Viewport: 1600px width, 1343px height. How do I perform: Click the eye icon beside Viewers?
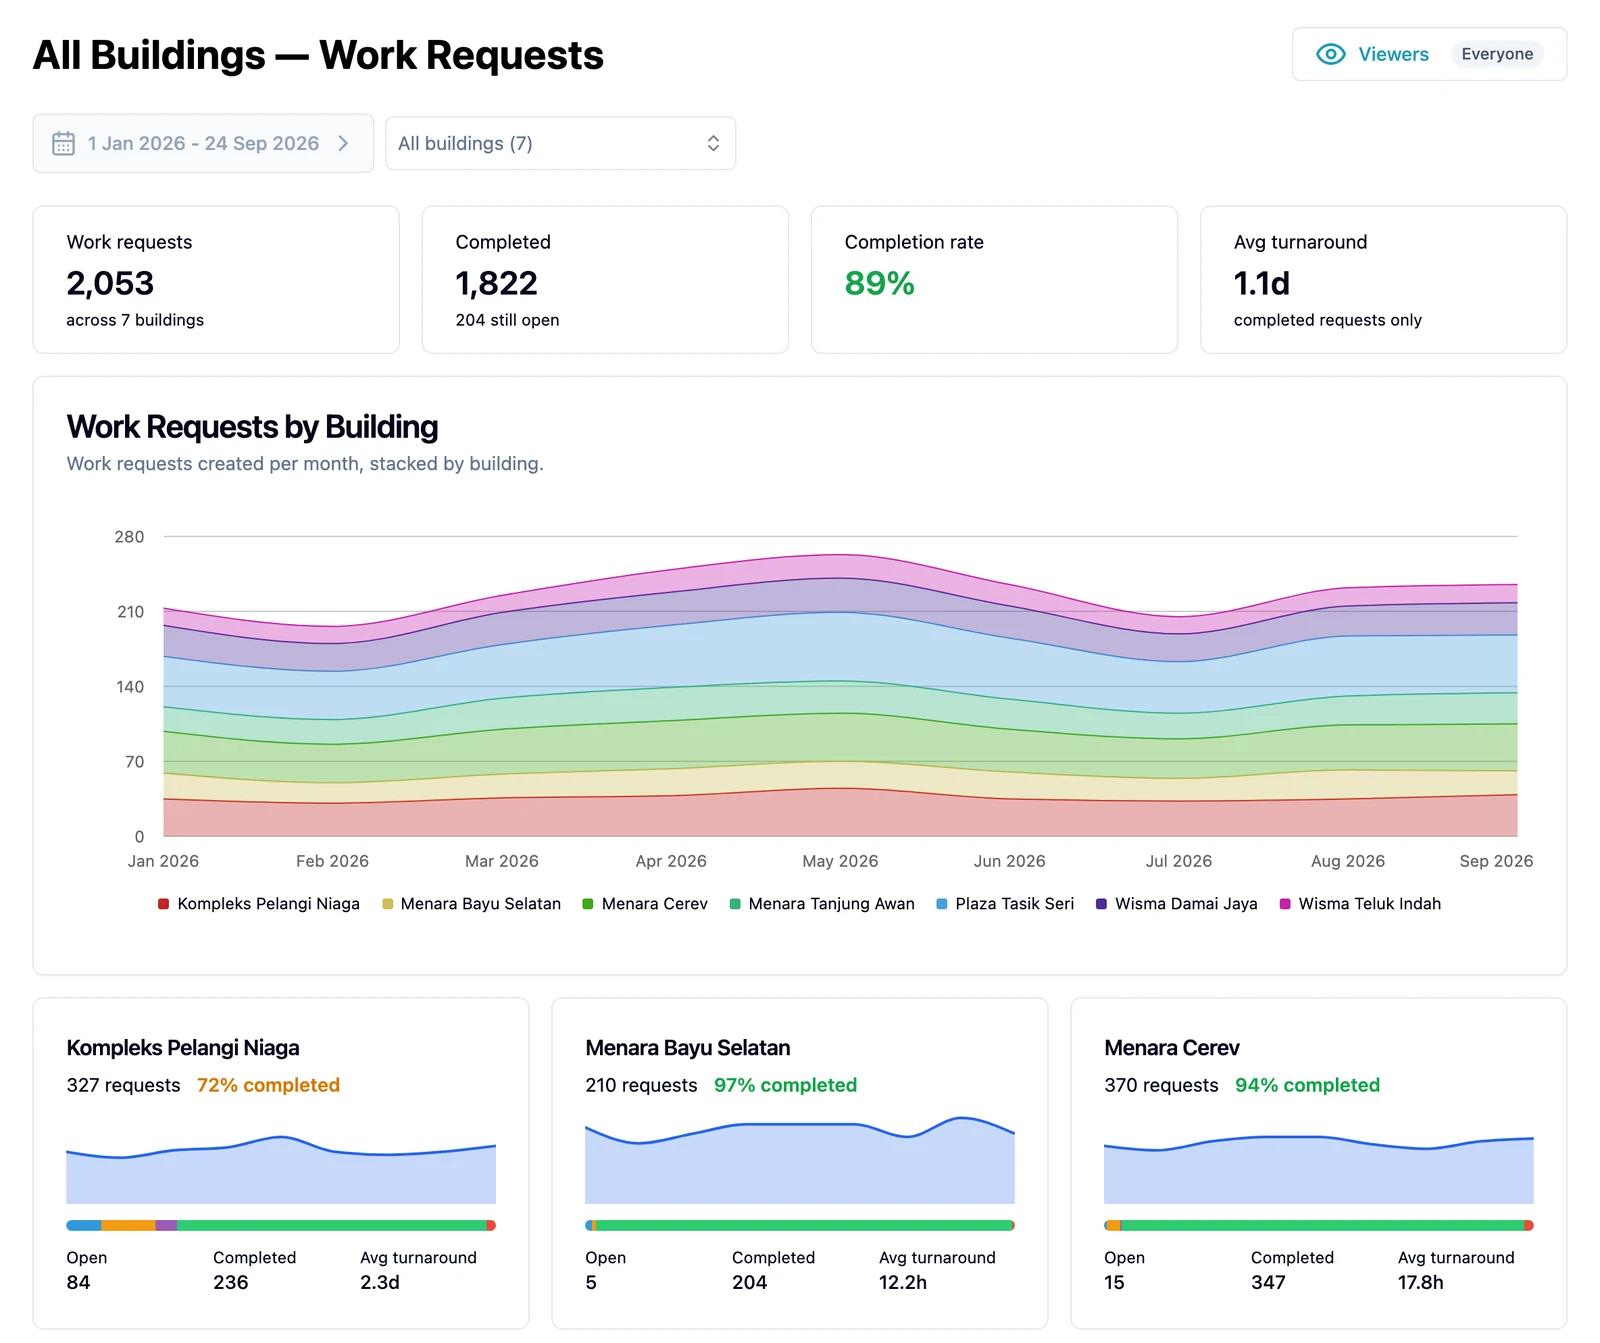1330,54
